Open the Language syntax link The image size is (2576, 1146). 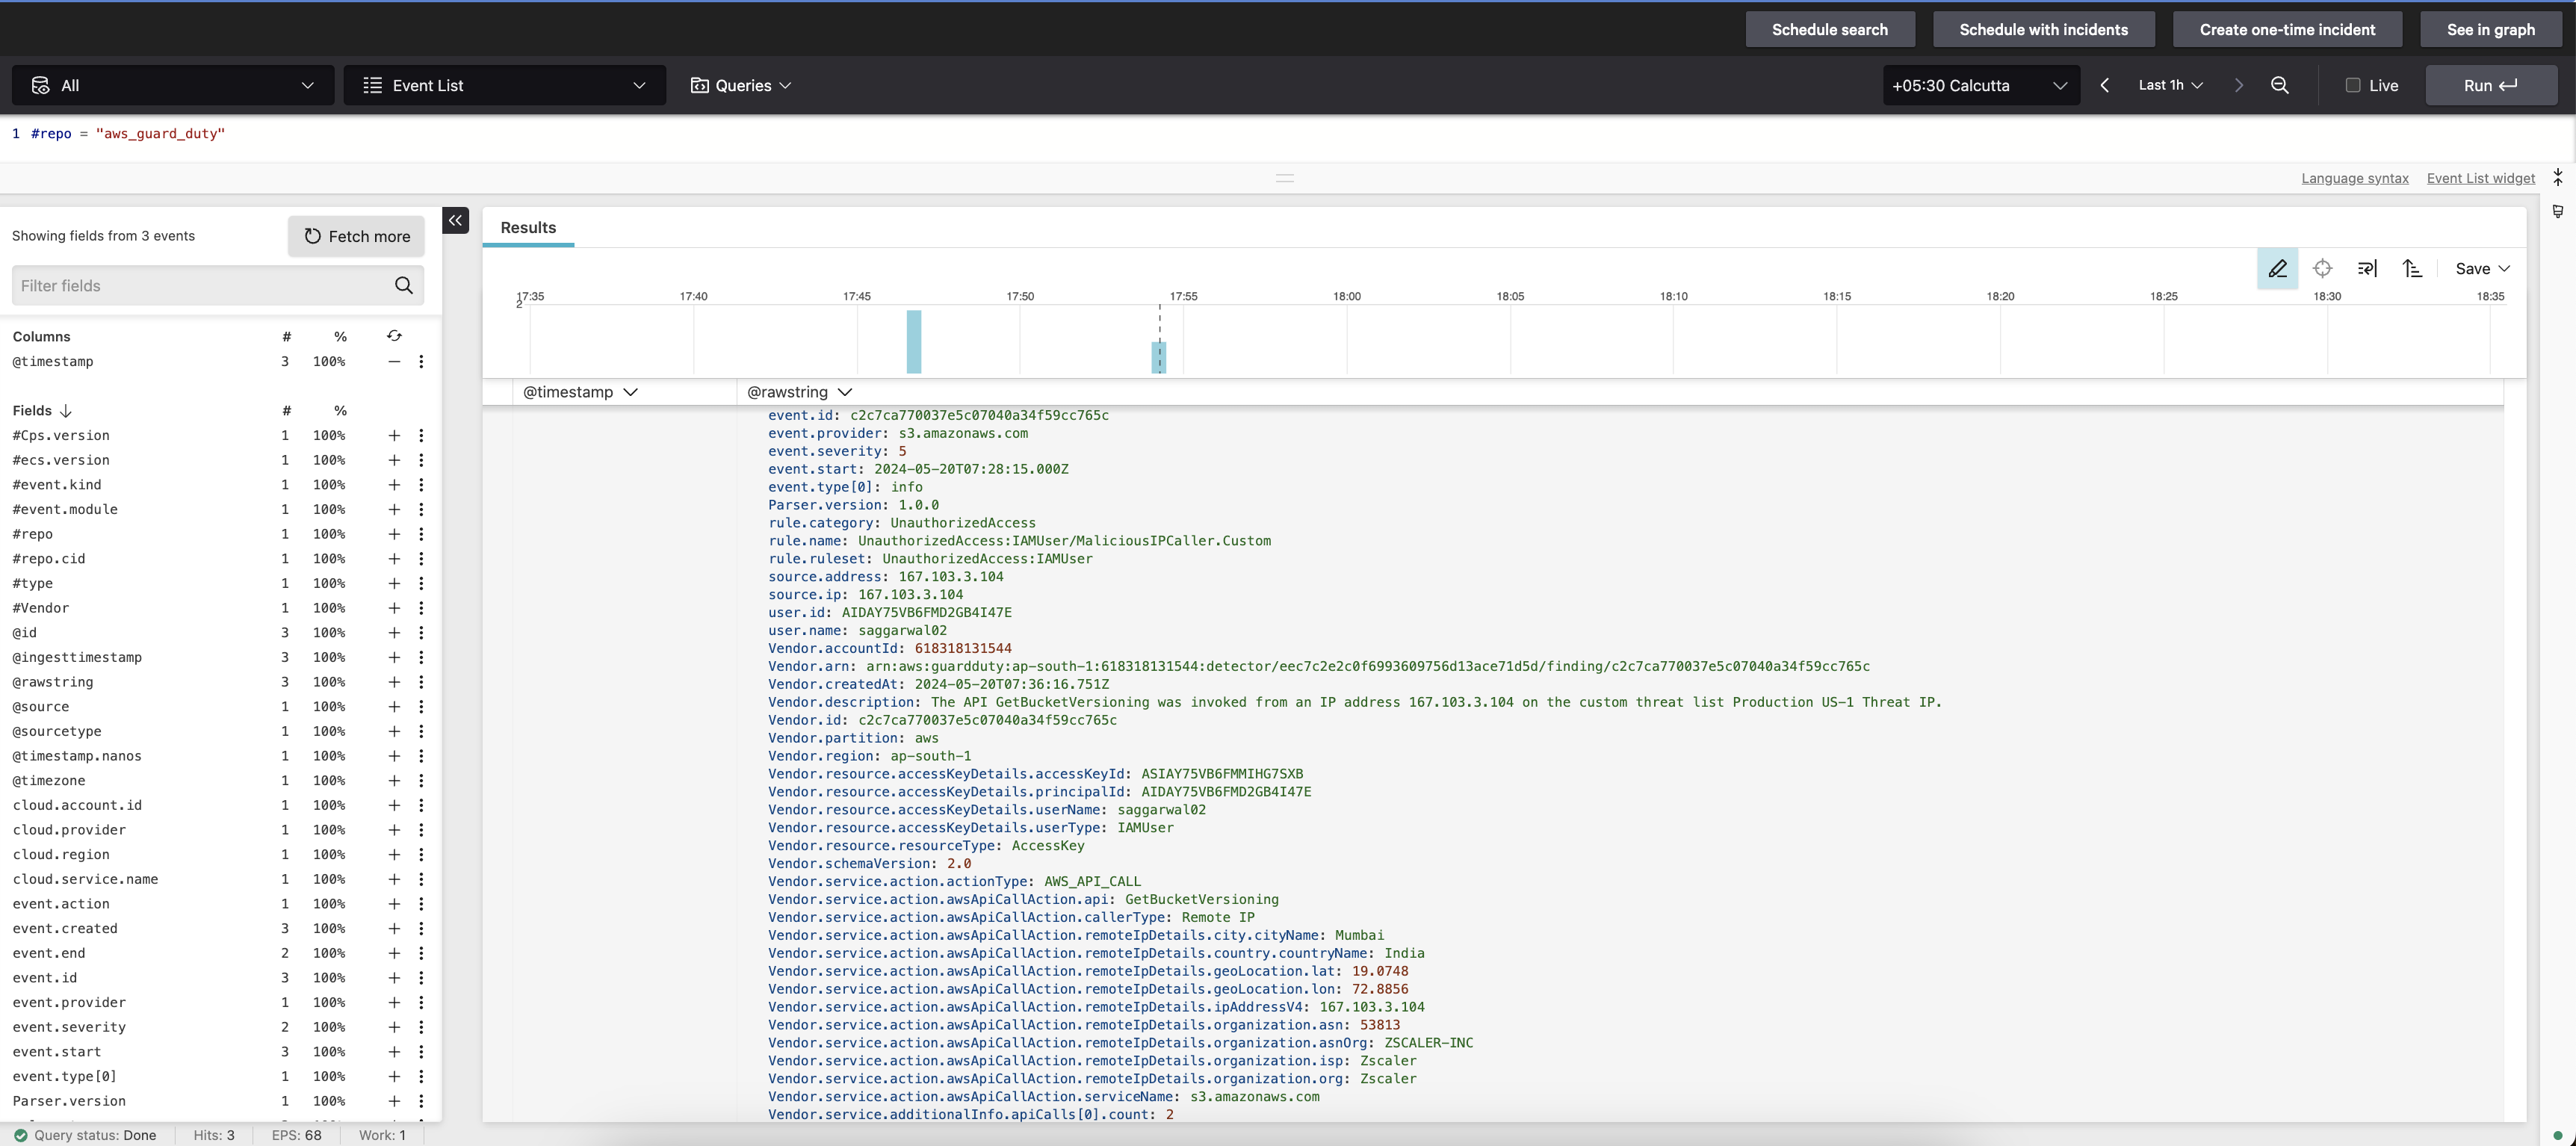tap(2354, 178)
